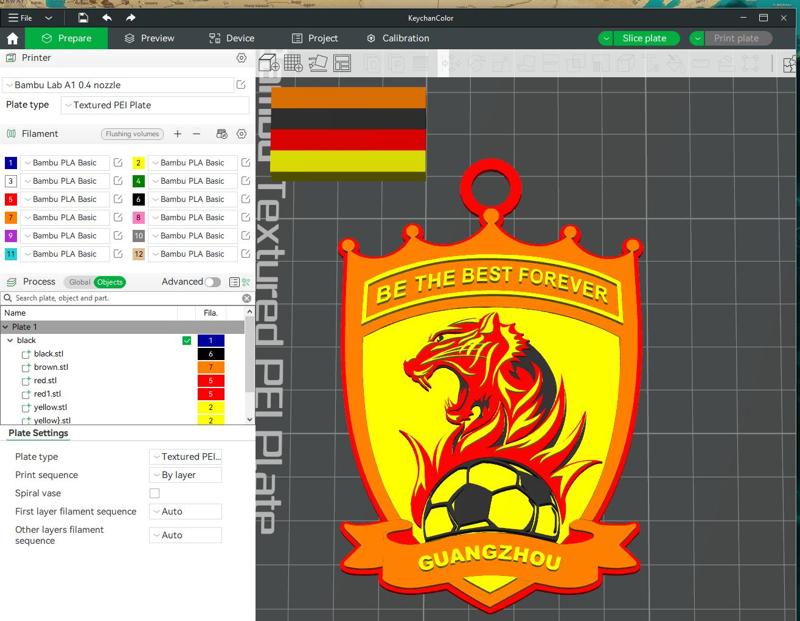
Task: Open Printer settings gear icon
Action: pyautogui.click(x=241, y=58)
